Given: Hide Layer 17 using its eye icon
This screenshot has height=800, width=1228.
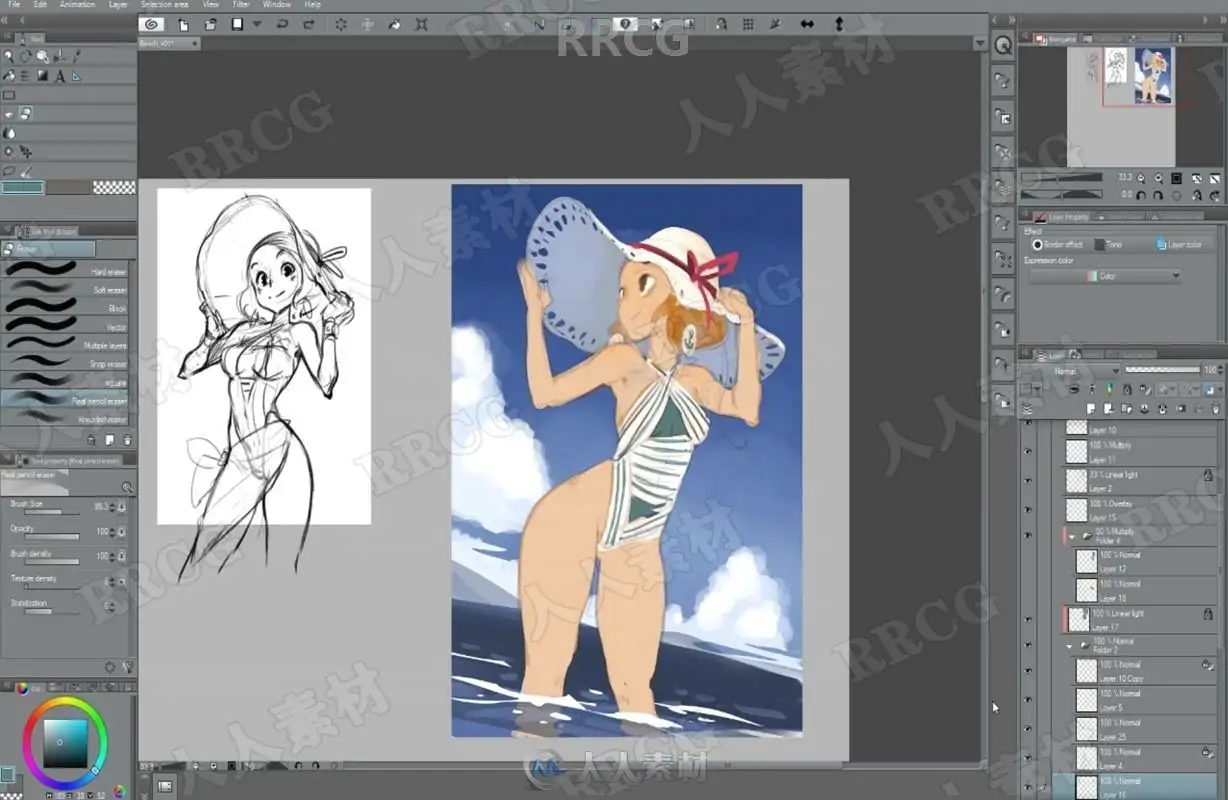Looking at the screenshot, I should coord(1028,620).
